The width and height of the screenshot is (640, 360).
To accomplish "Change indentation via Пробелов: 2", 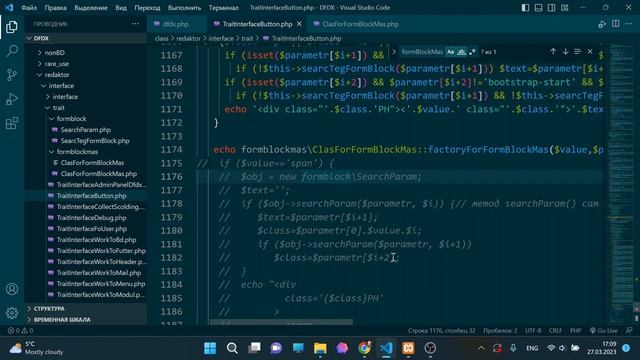I will pos(500,331).
